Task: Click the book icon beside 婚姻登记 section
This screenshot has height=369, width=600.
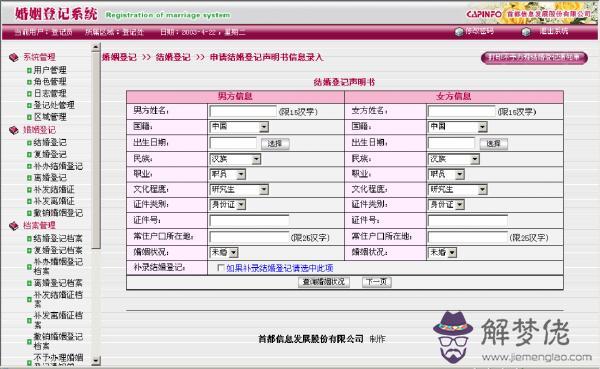Action: click(x=14, y=130)
